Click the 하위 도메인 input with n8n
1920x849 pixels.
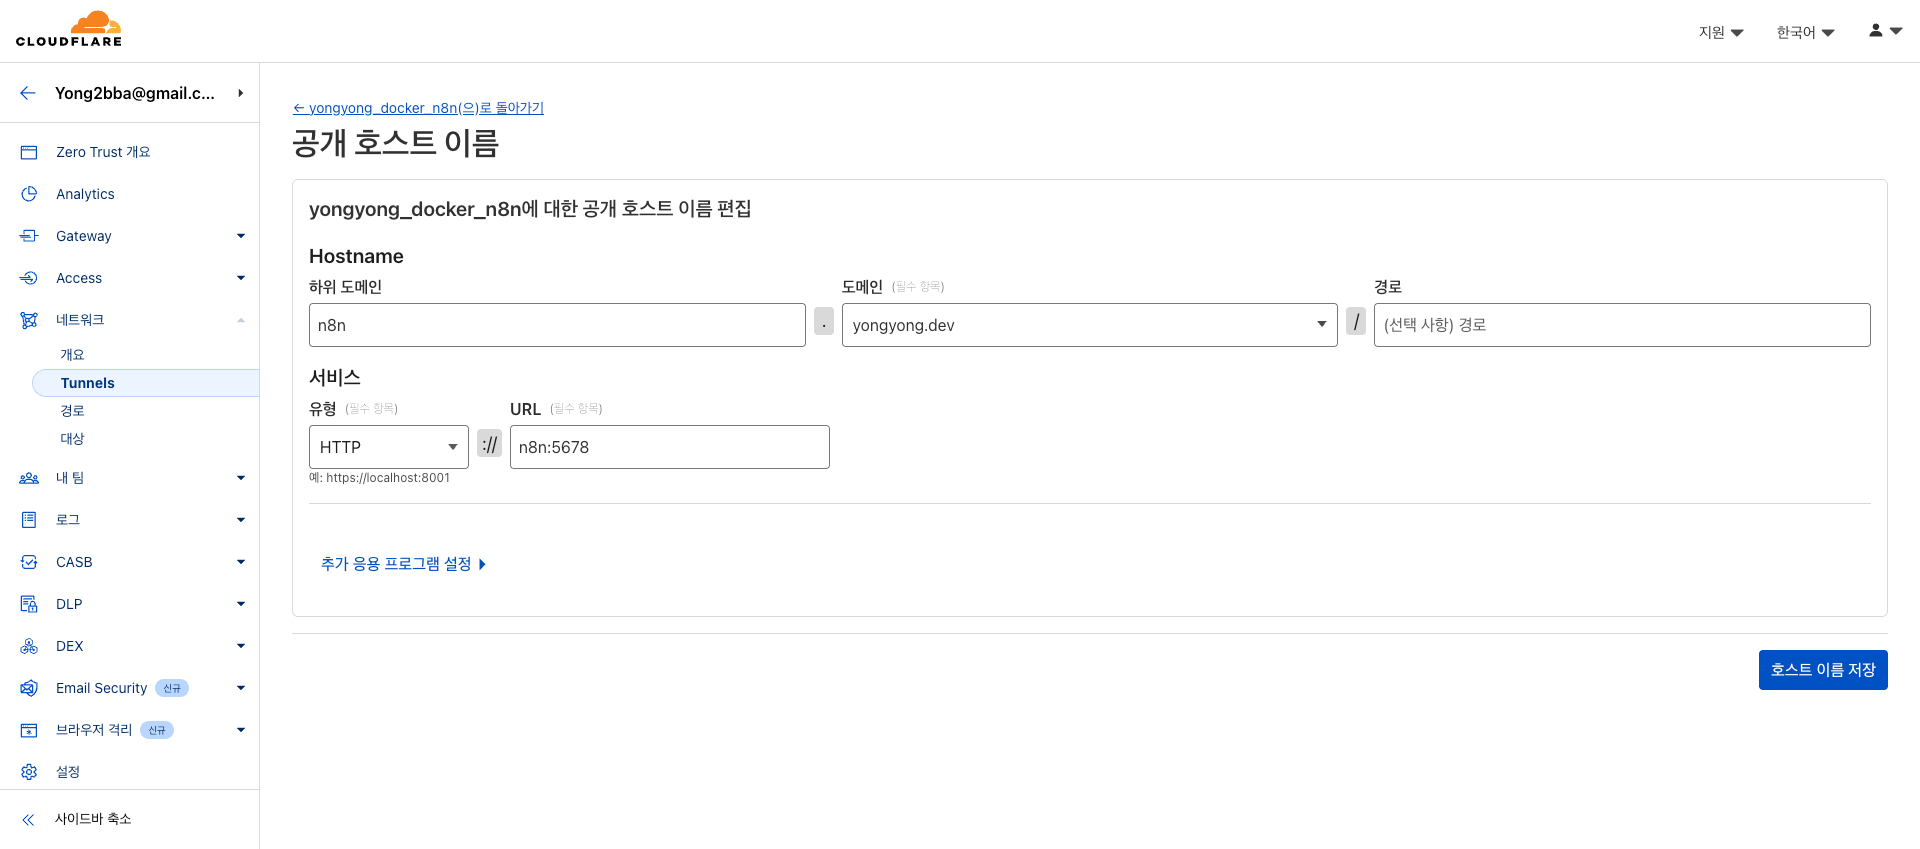pyautogui.click(x=557, y=325)
